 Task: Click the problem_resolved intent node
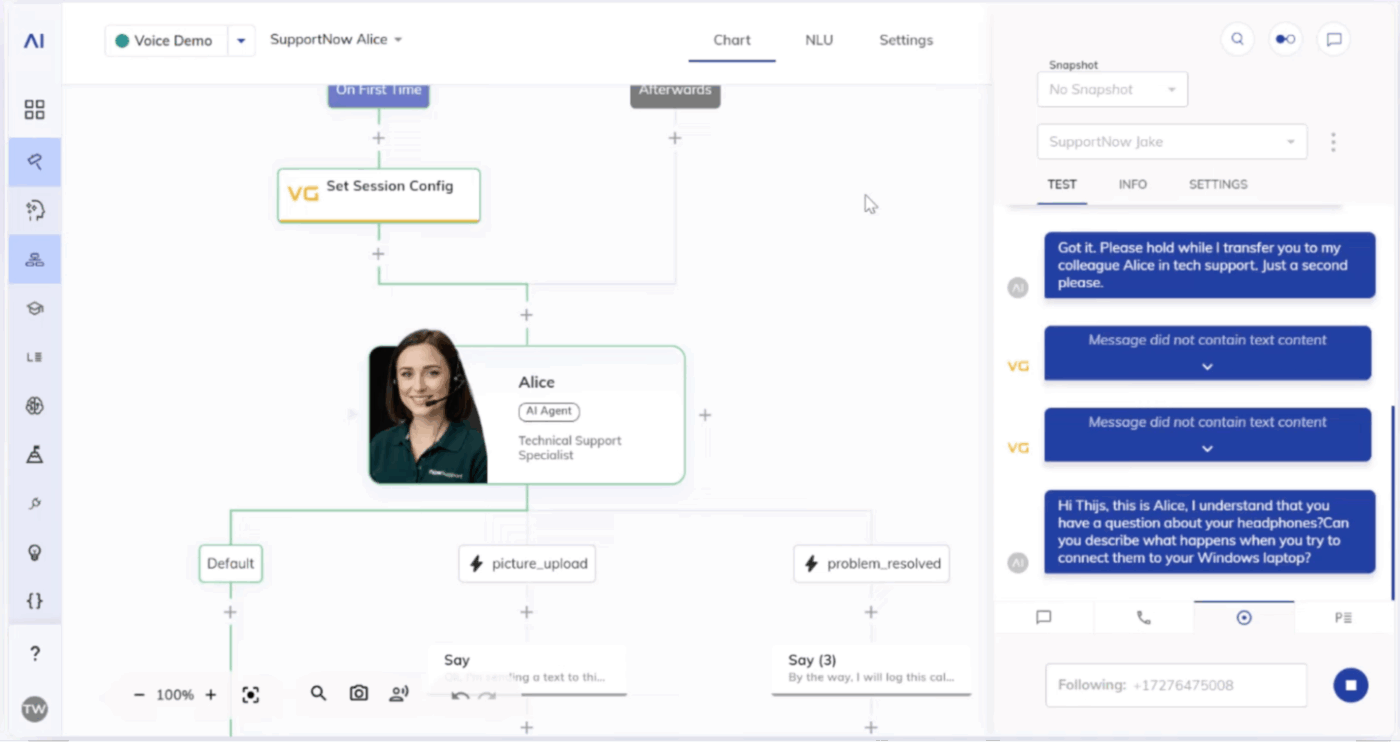[x=870, y=563]
